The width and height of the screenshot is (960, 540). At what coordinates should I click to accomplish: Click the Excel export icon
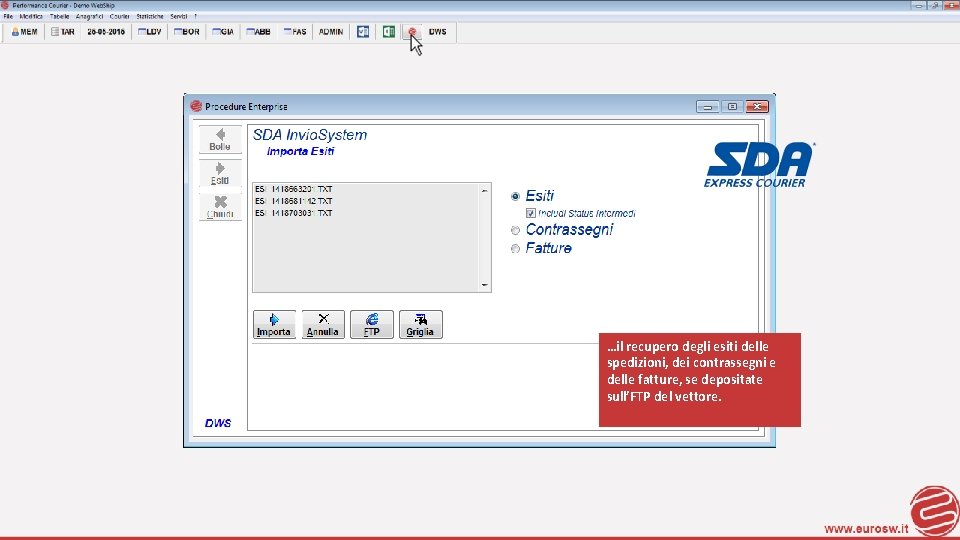[389, 32]
